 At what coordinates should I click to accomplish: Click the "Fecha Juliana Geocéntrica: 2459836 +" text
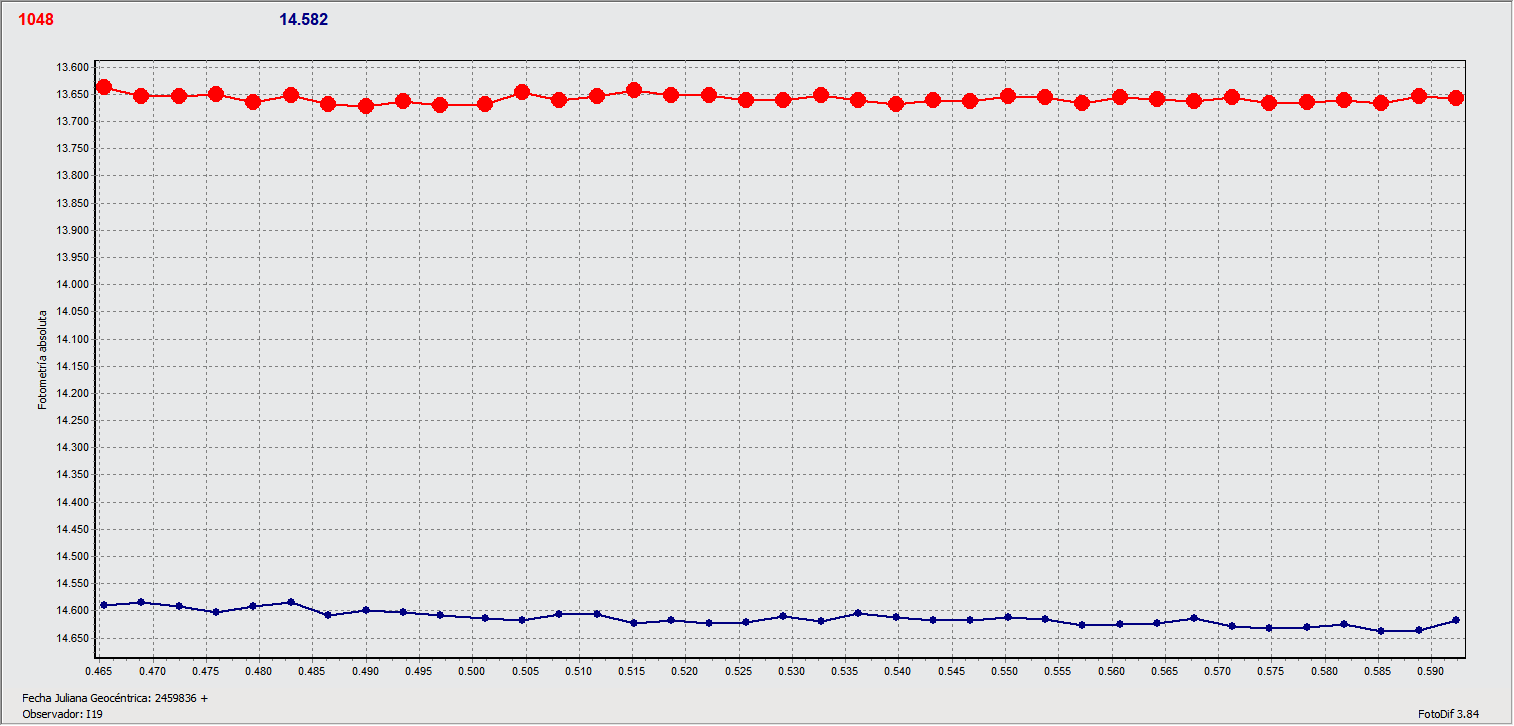point(115,697)
